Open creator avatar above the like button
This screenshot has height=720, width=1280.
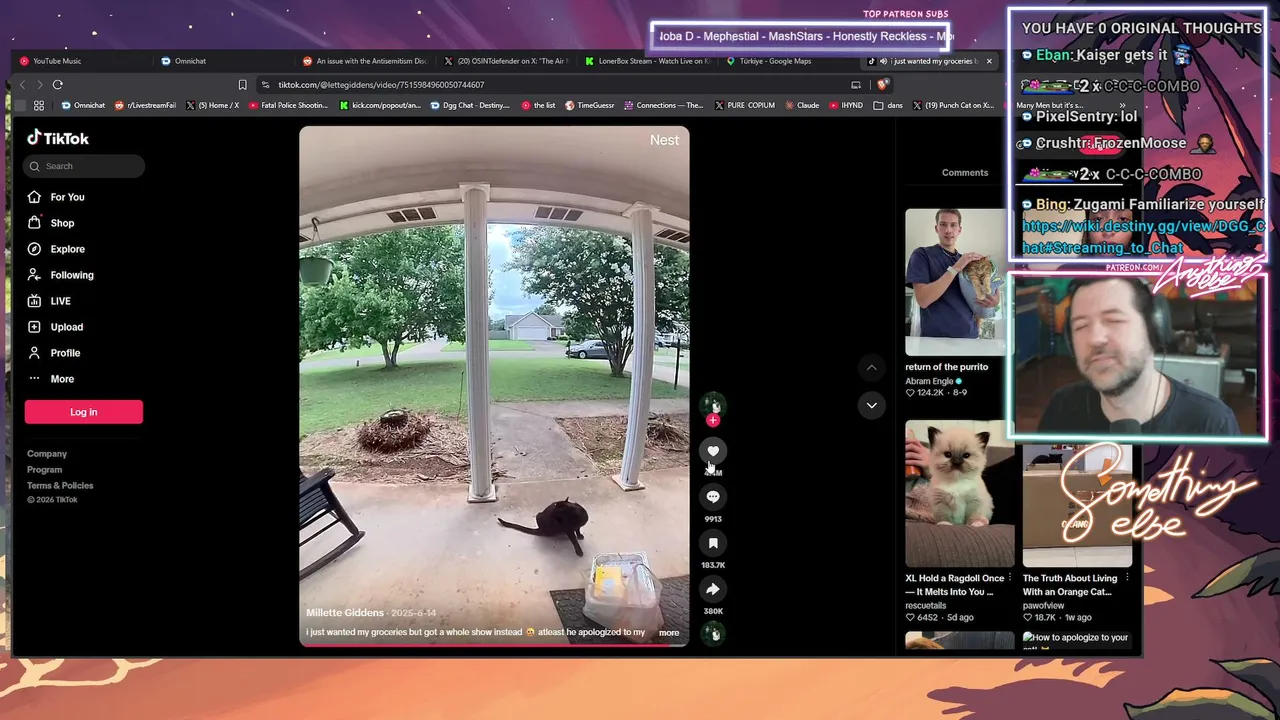713,404
